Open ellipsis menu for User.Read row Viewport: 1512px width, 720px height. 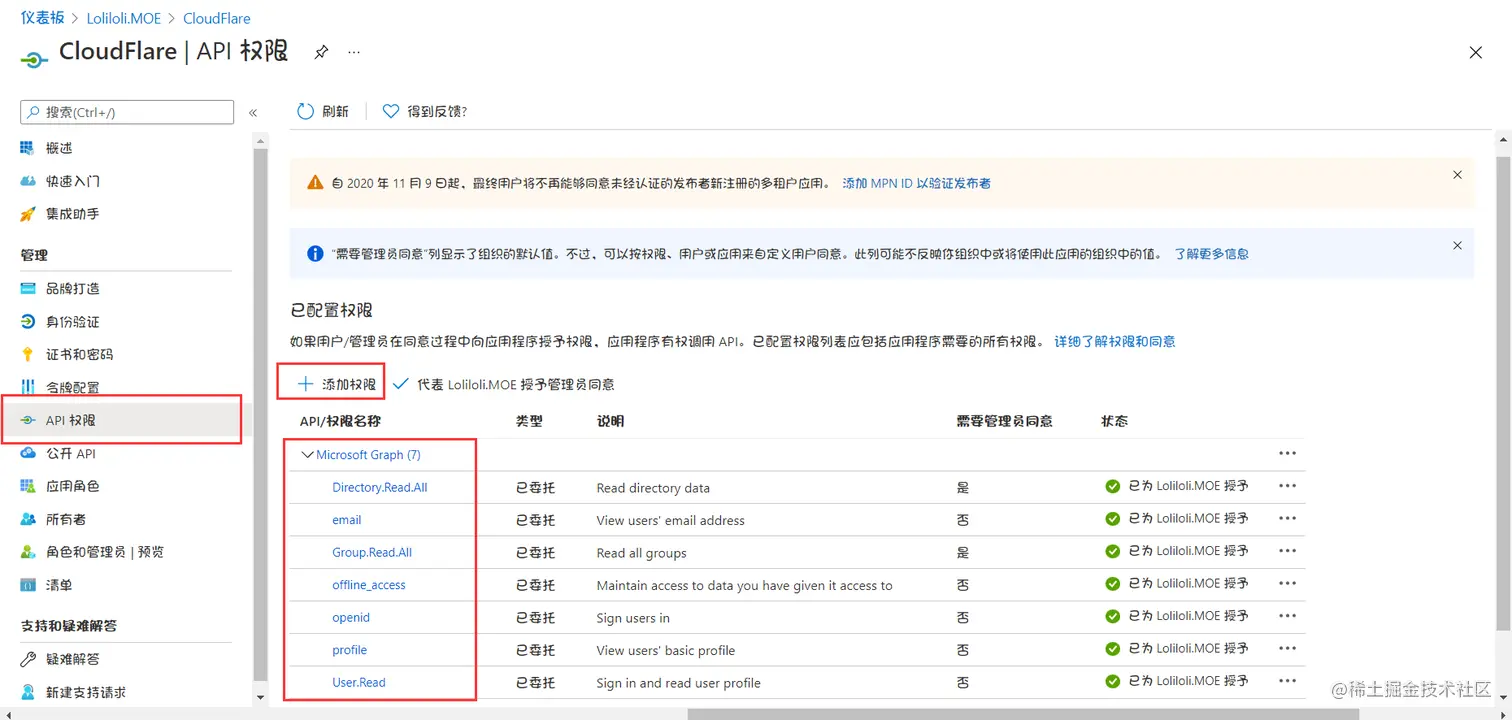(1288, 681)
